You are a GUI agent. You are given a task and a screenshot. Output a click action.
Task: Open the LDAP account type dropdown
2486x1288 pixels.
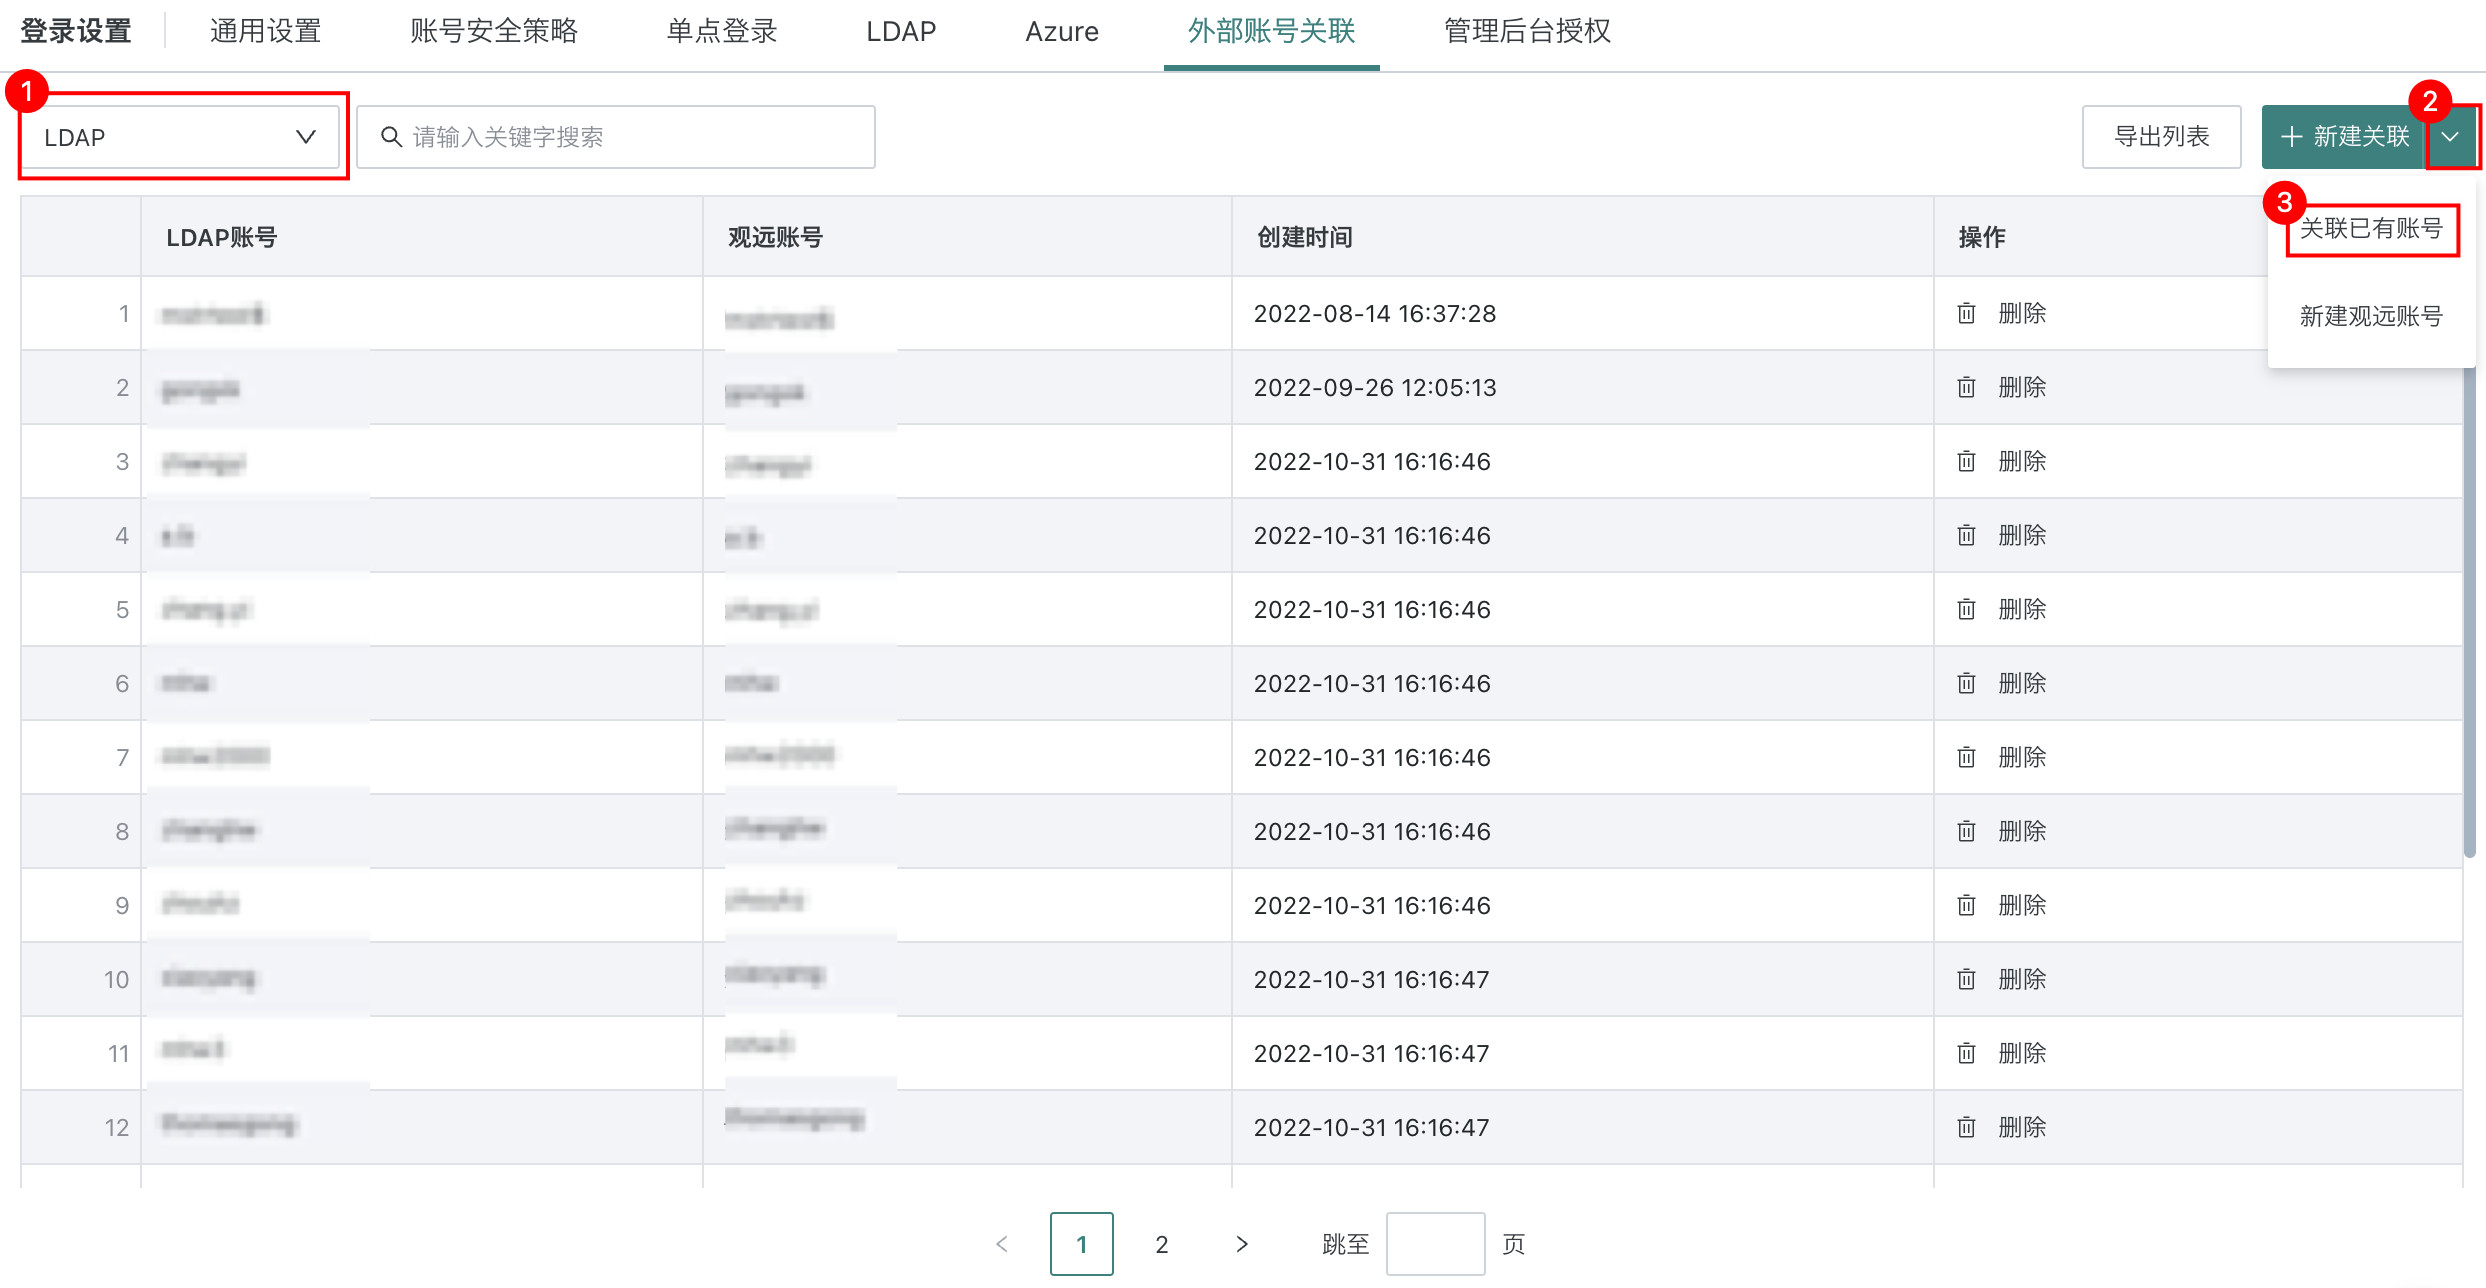(180, 137)
